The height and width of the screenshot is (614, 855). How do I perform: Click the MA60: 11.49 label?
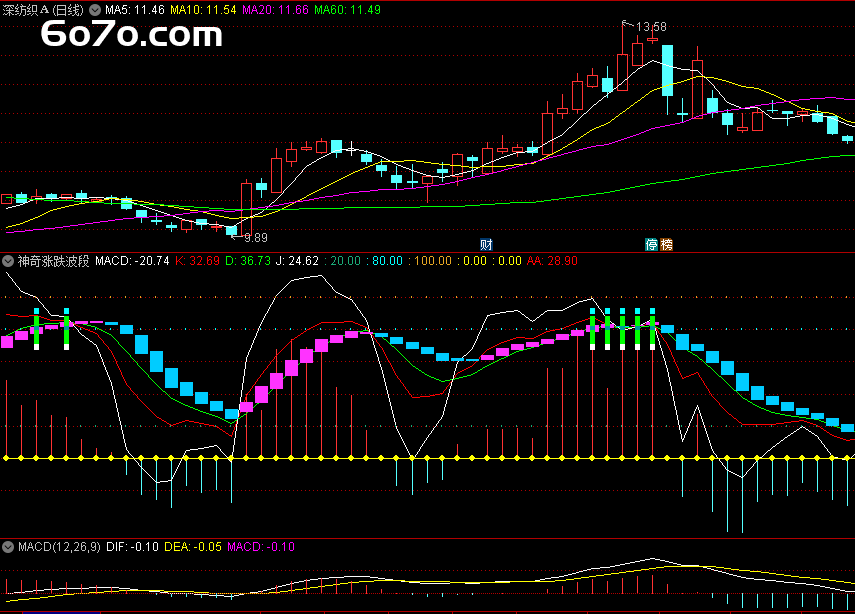347,10
